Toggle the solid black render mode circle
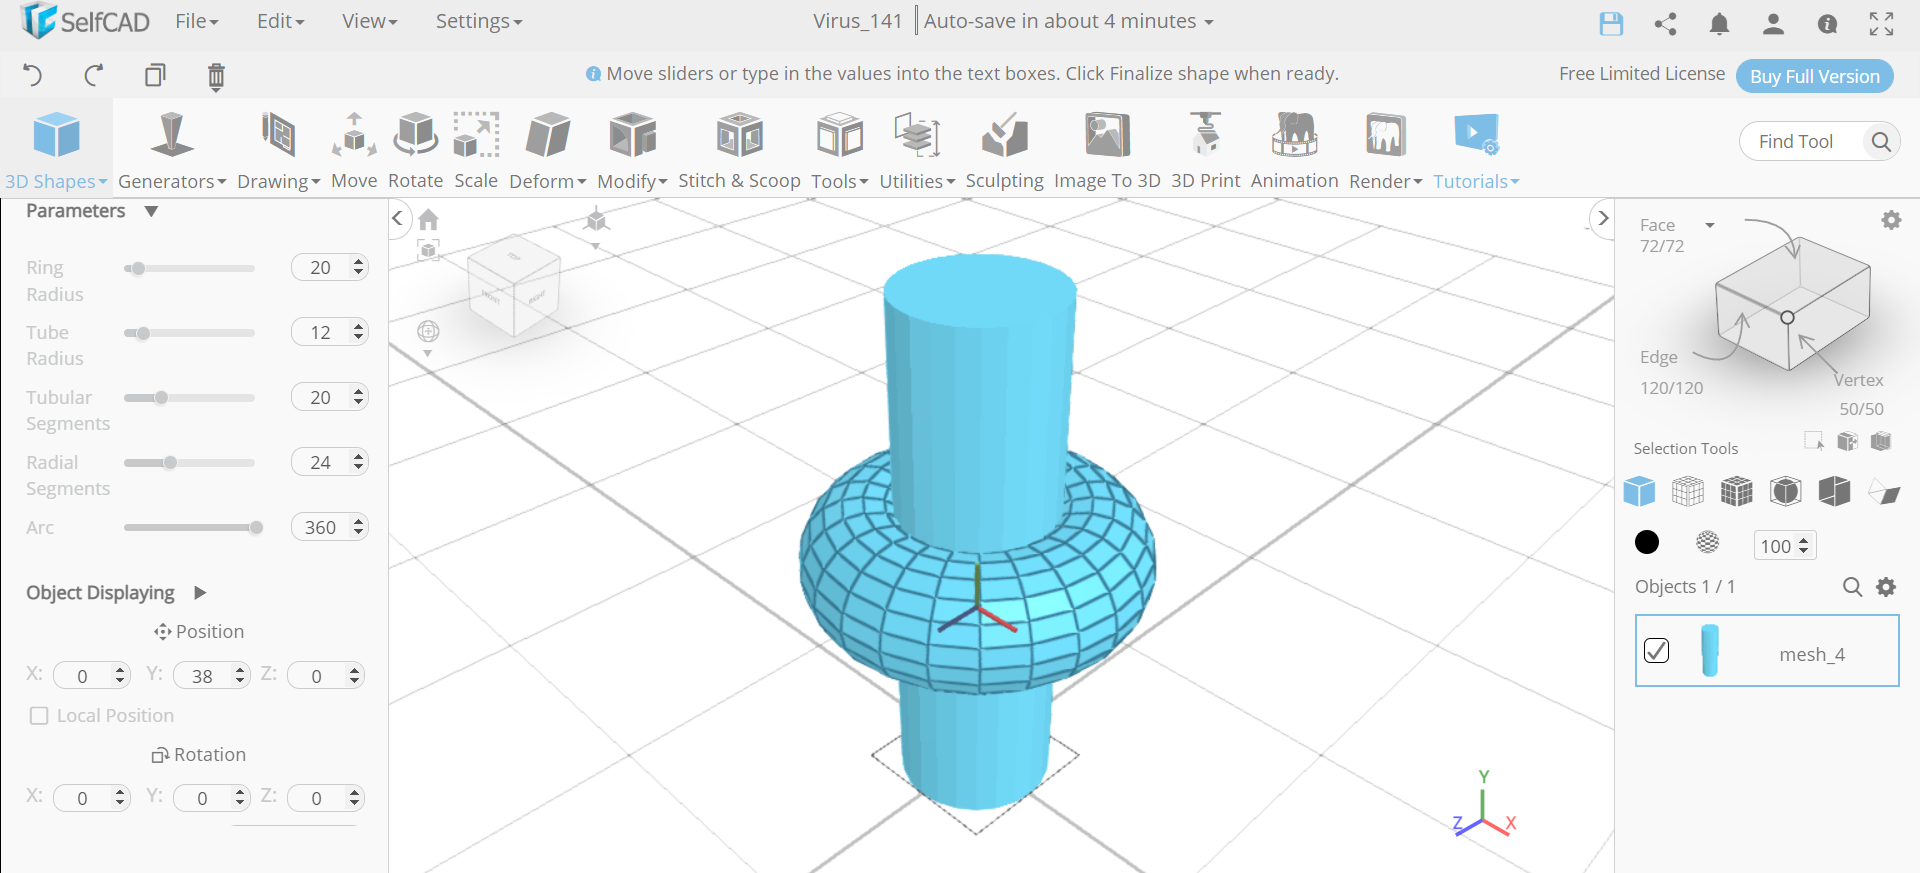This screenshot has height=873, width=1920. [1647, 542]
